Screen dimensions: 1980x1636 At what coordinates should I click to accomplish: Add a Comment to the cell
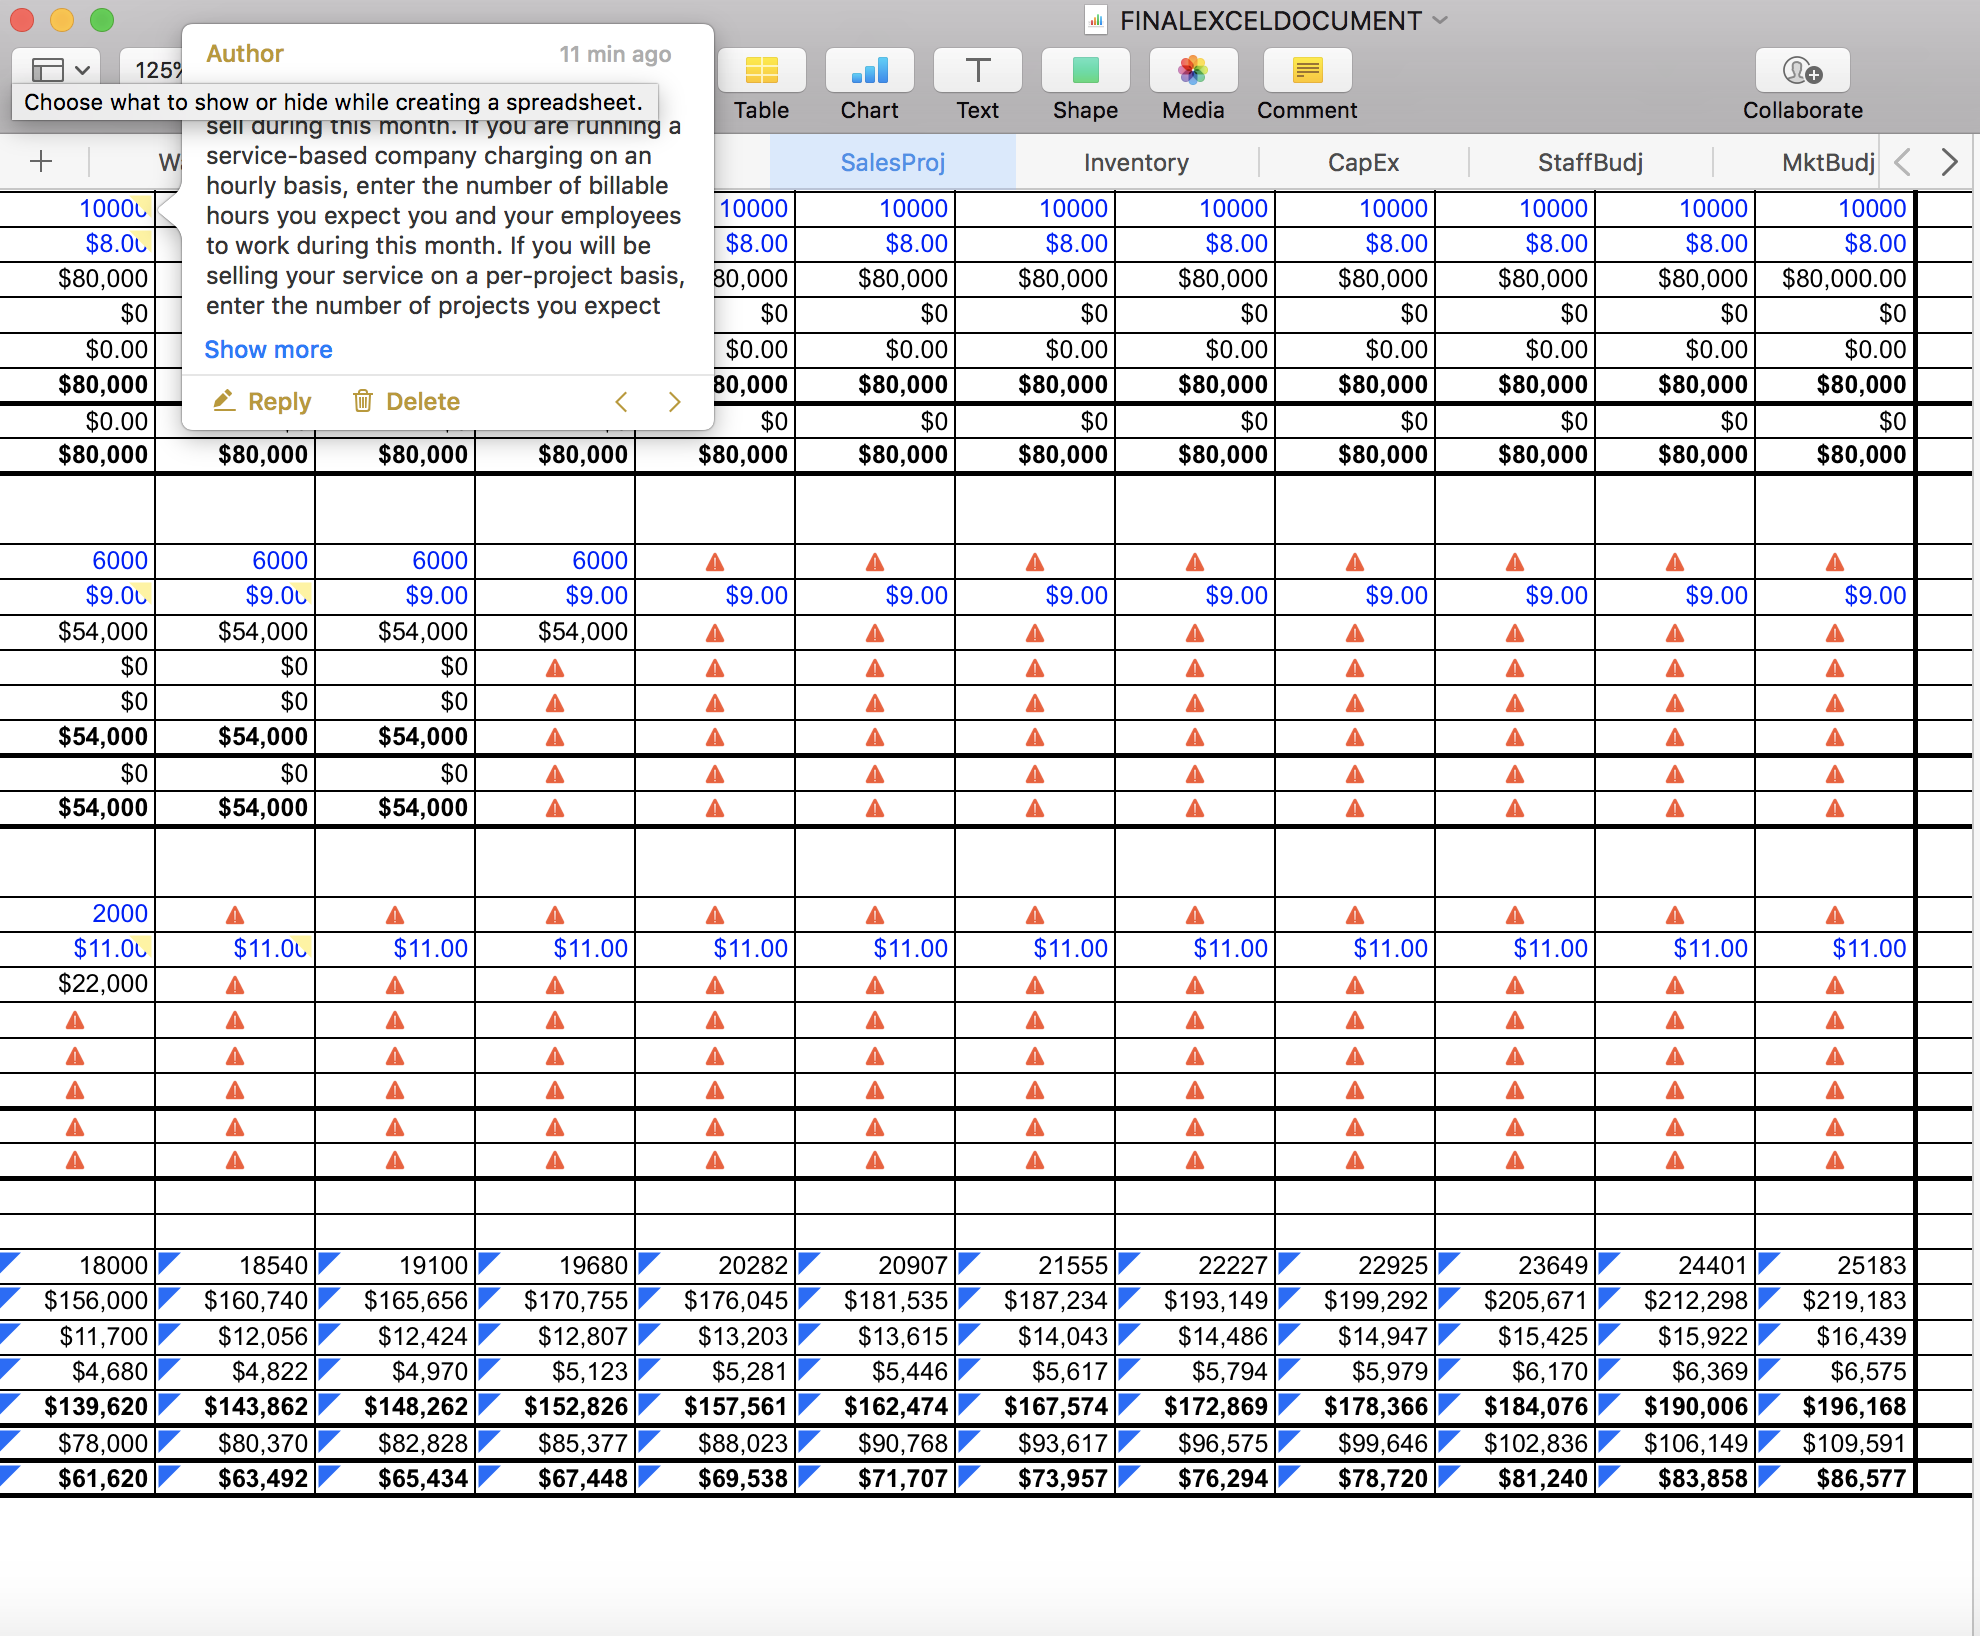pyautogui.click(x=1307, y=86)
